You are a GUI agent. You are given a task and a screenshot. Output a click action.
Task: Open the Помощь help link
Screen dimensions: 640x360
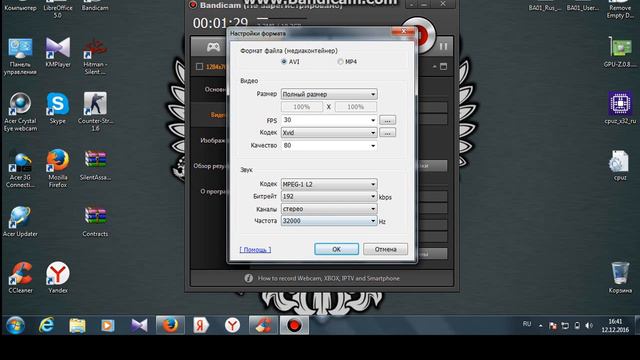tap(255, 249)
